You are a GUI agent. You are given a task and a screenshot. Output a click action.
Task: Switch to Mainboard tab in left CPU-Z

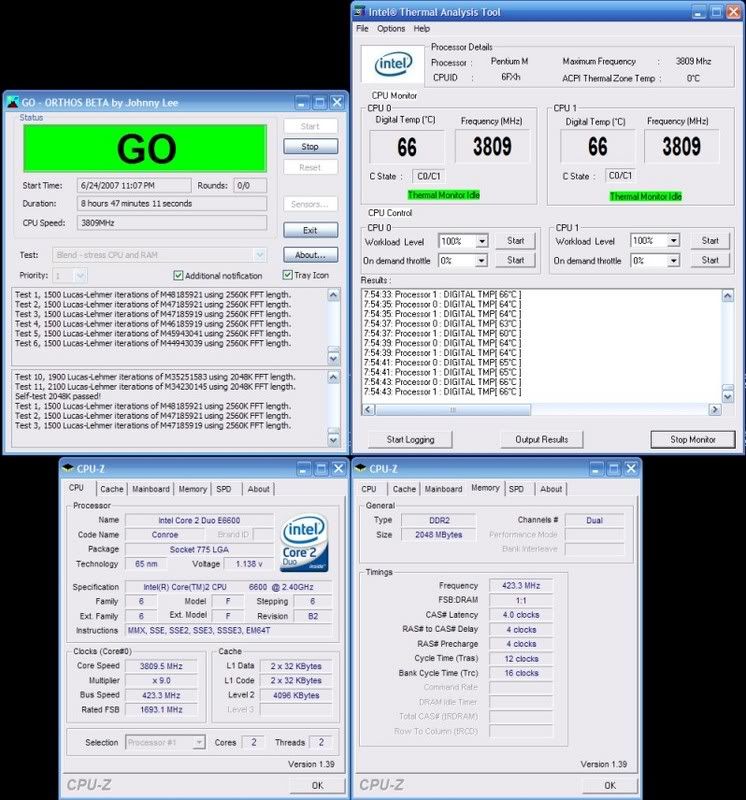[x=151, y=489]
